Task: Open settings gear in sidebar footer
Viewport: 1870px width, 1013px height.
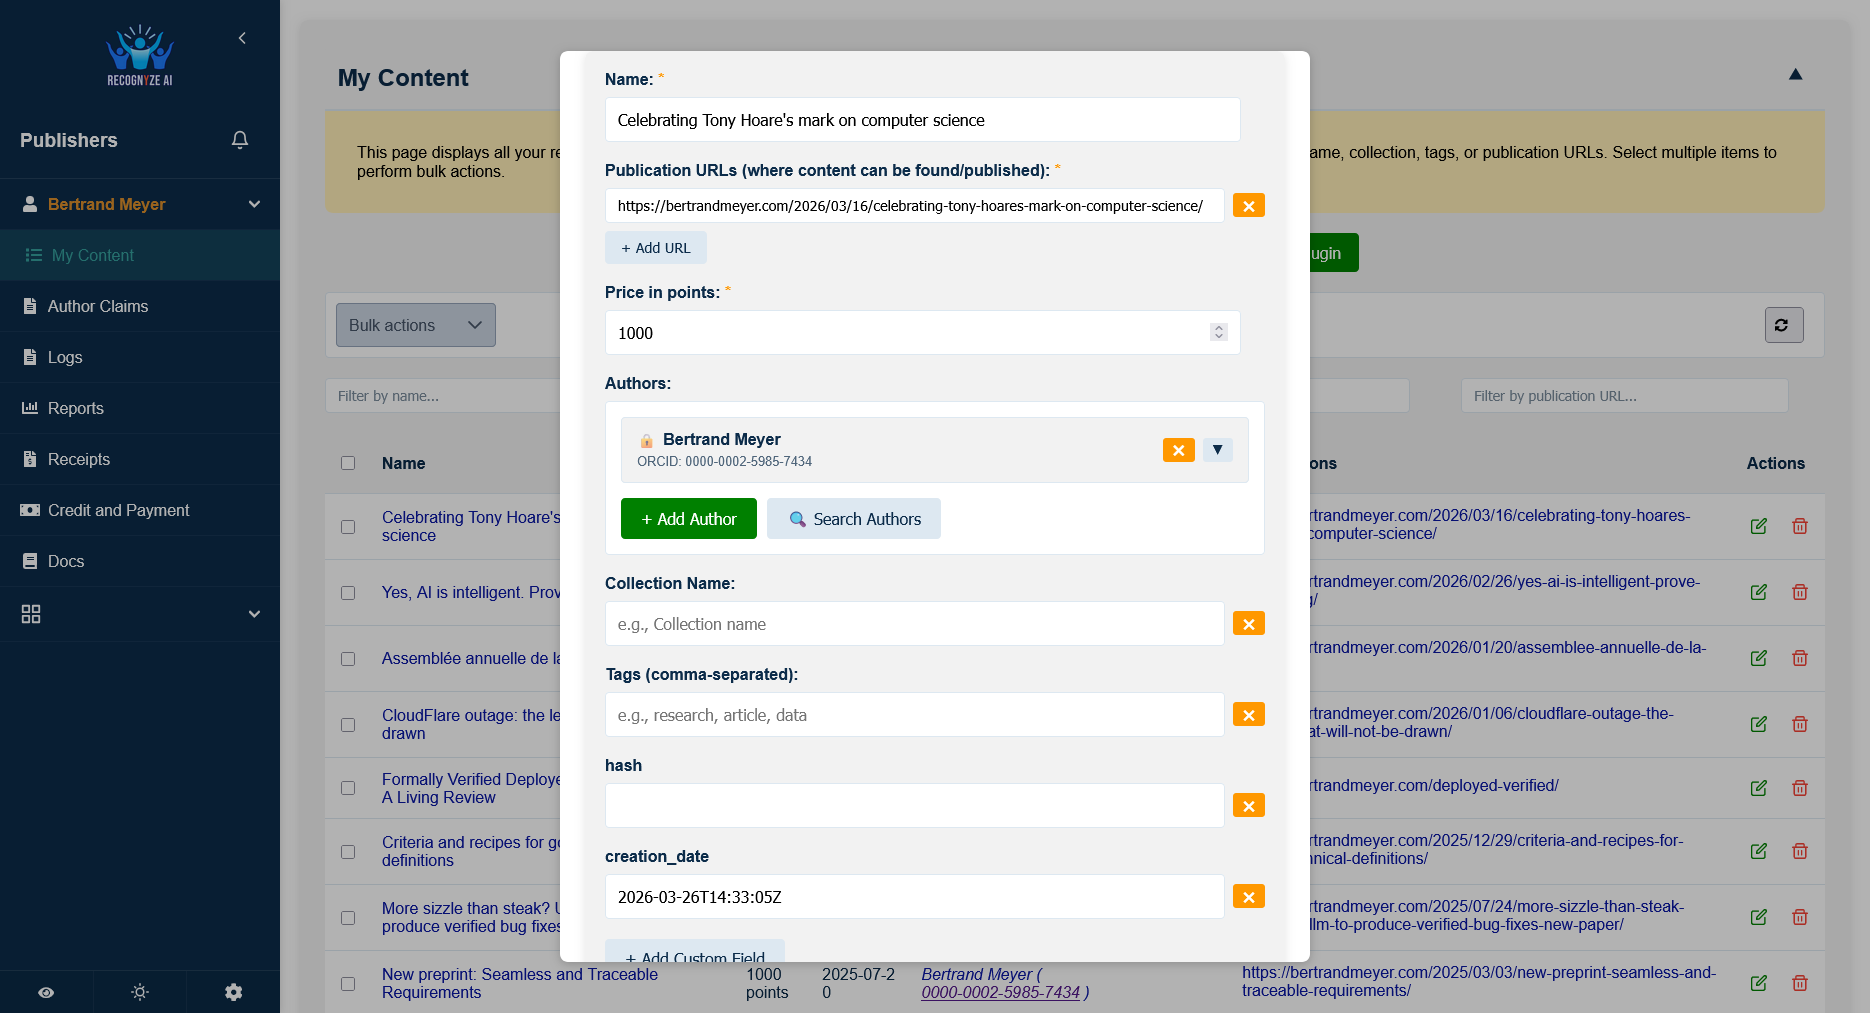Action: [x=234, y=992]
